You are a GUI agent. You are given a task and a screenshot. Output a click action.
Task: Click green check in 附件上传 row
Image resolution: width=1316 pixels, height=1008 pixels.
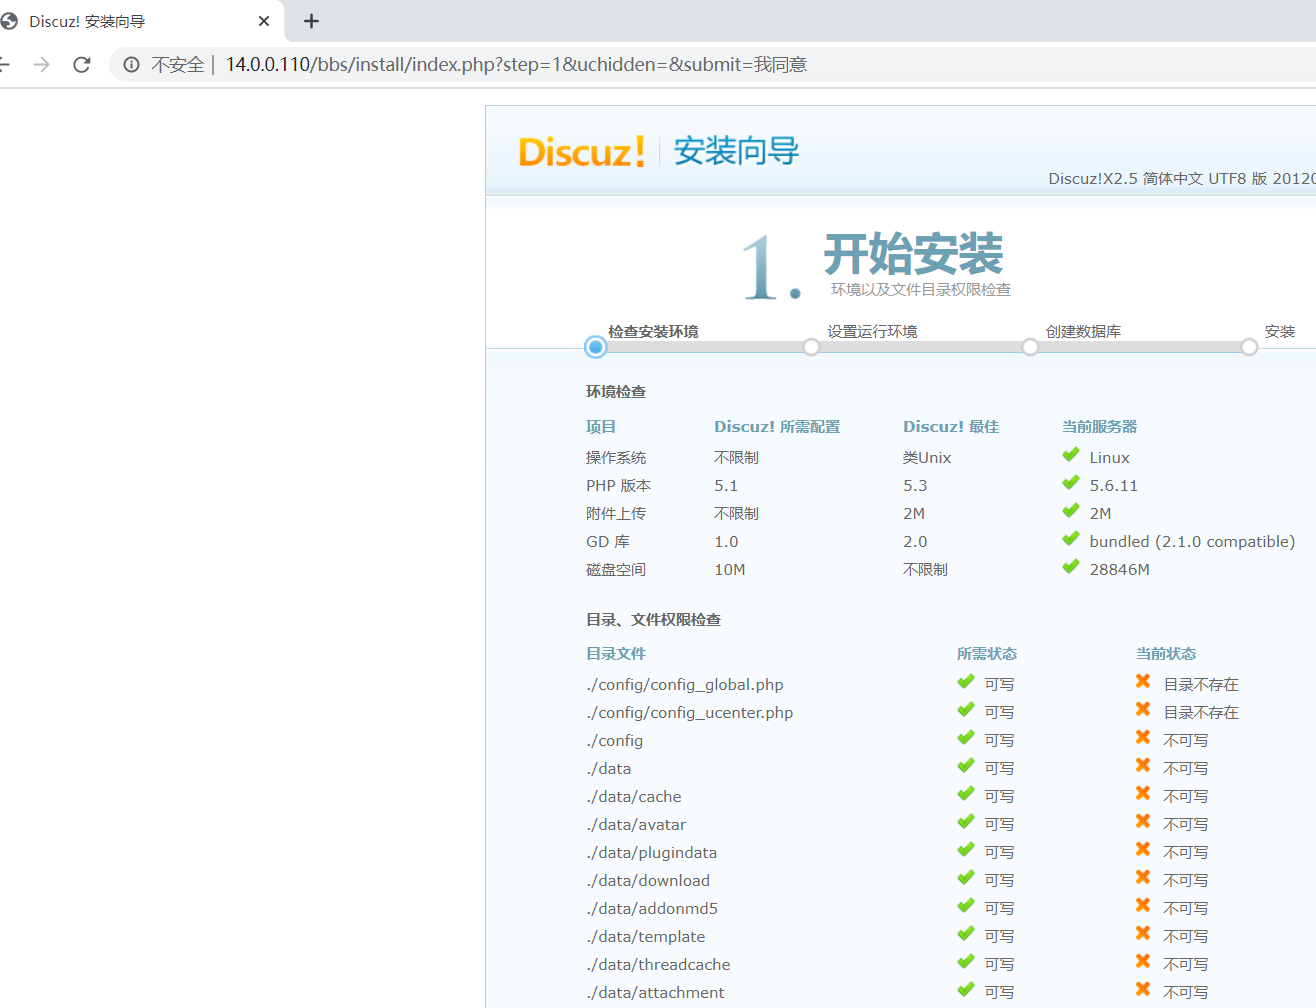[x=1071, y=511]
